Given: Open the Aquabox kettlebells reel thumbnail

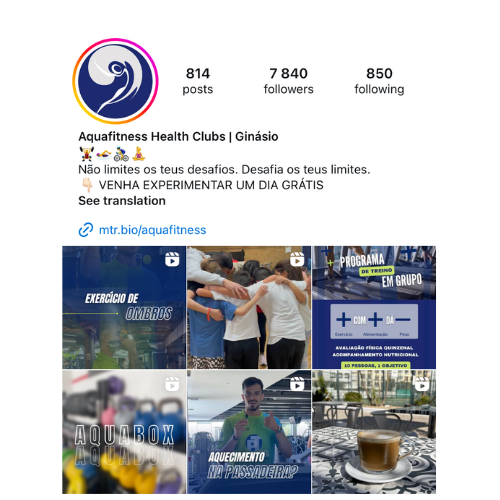Looking at the screenshot, I should coord(124,432).
